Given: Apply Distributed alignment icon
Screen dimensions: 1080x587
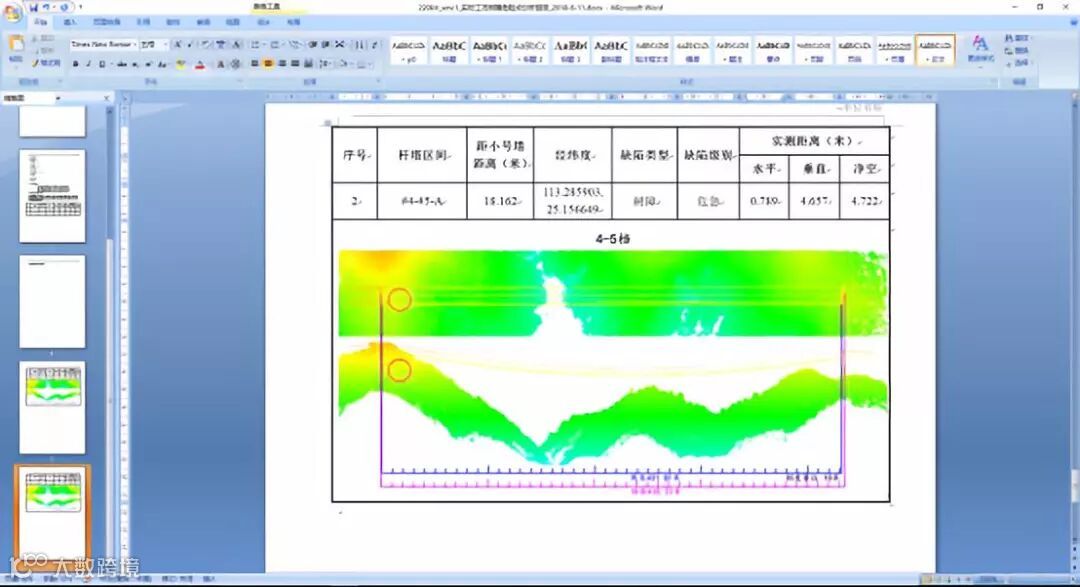Looking at the screenshot, I should [x=307, y=64].
